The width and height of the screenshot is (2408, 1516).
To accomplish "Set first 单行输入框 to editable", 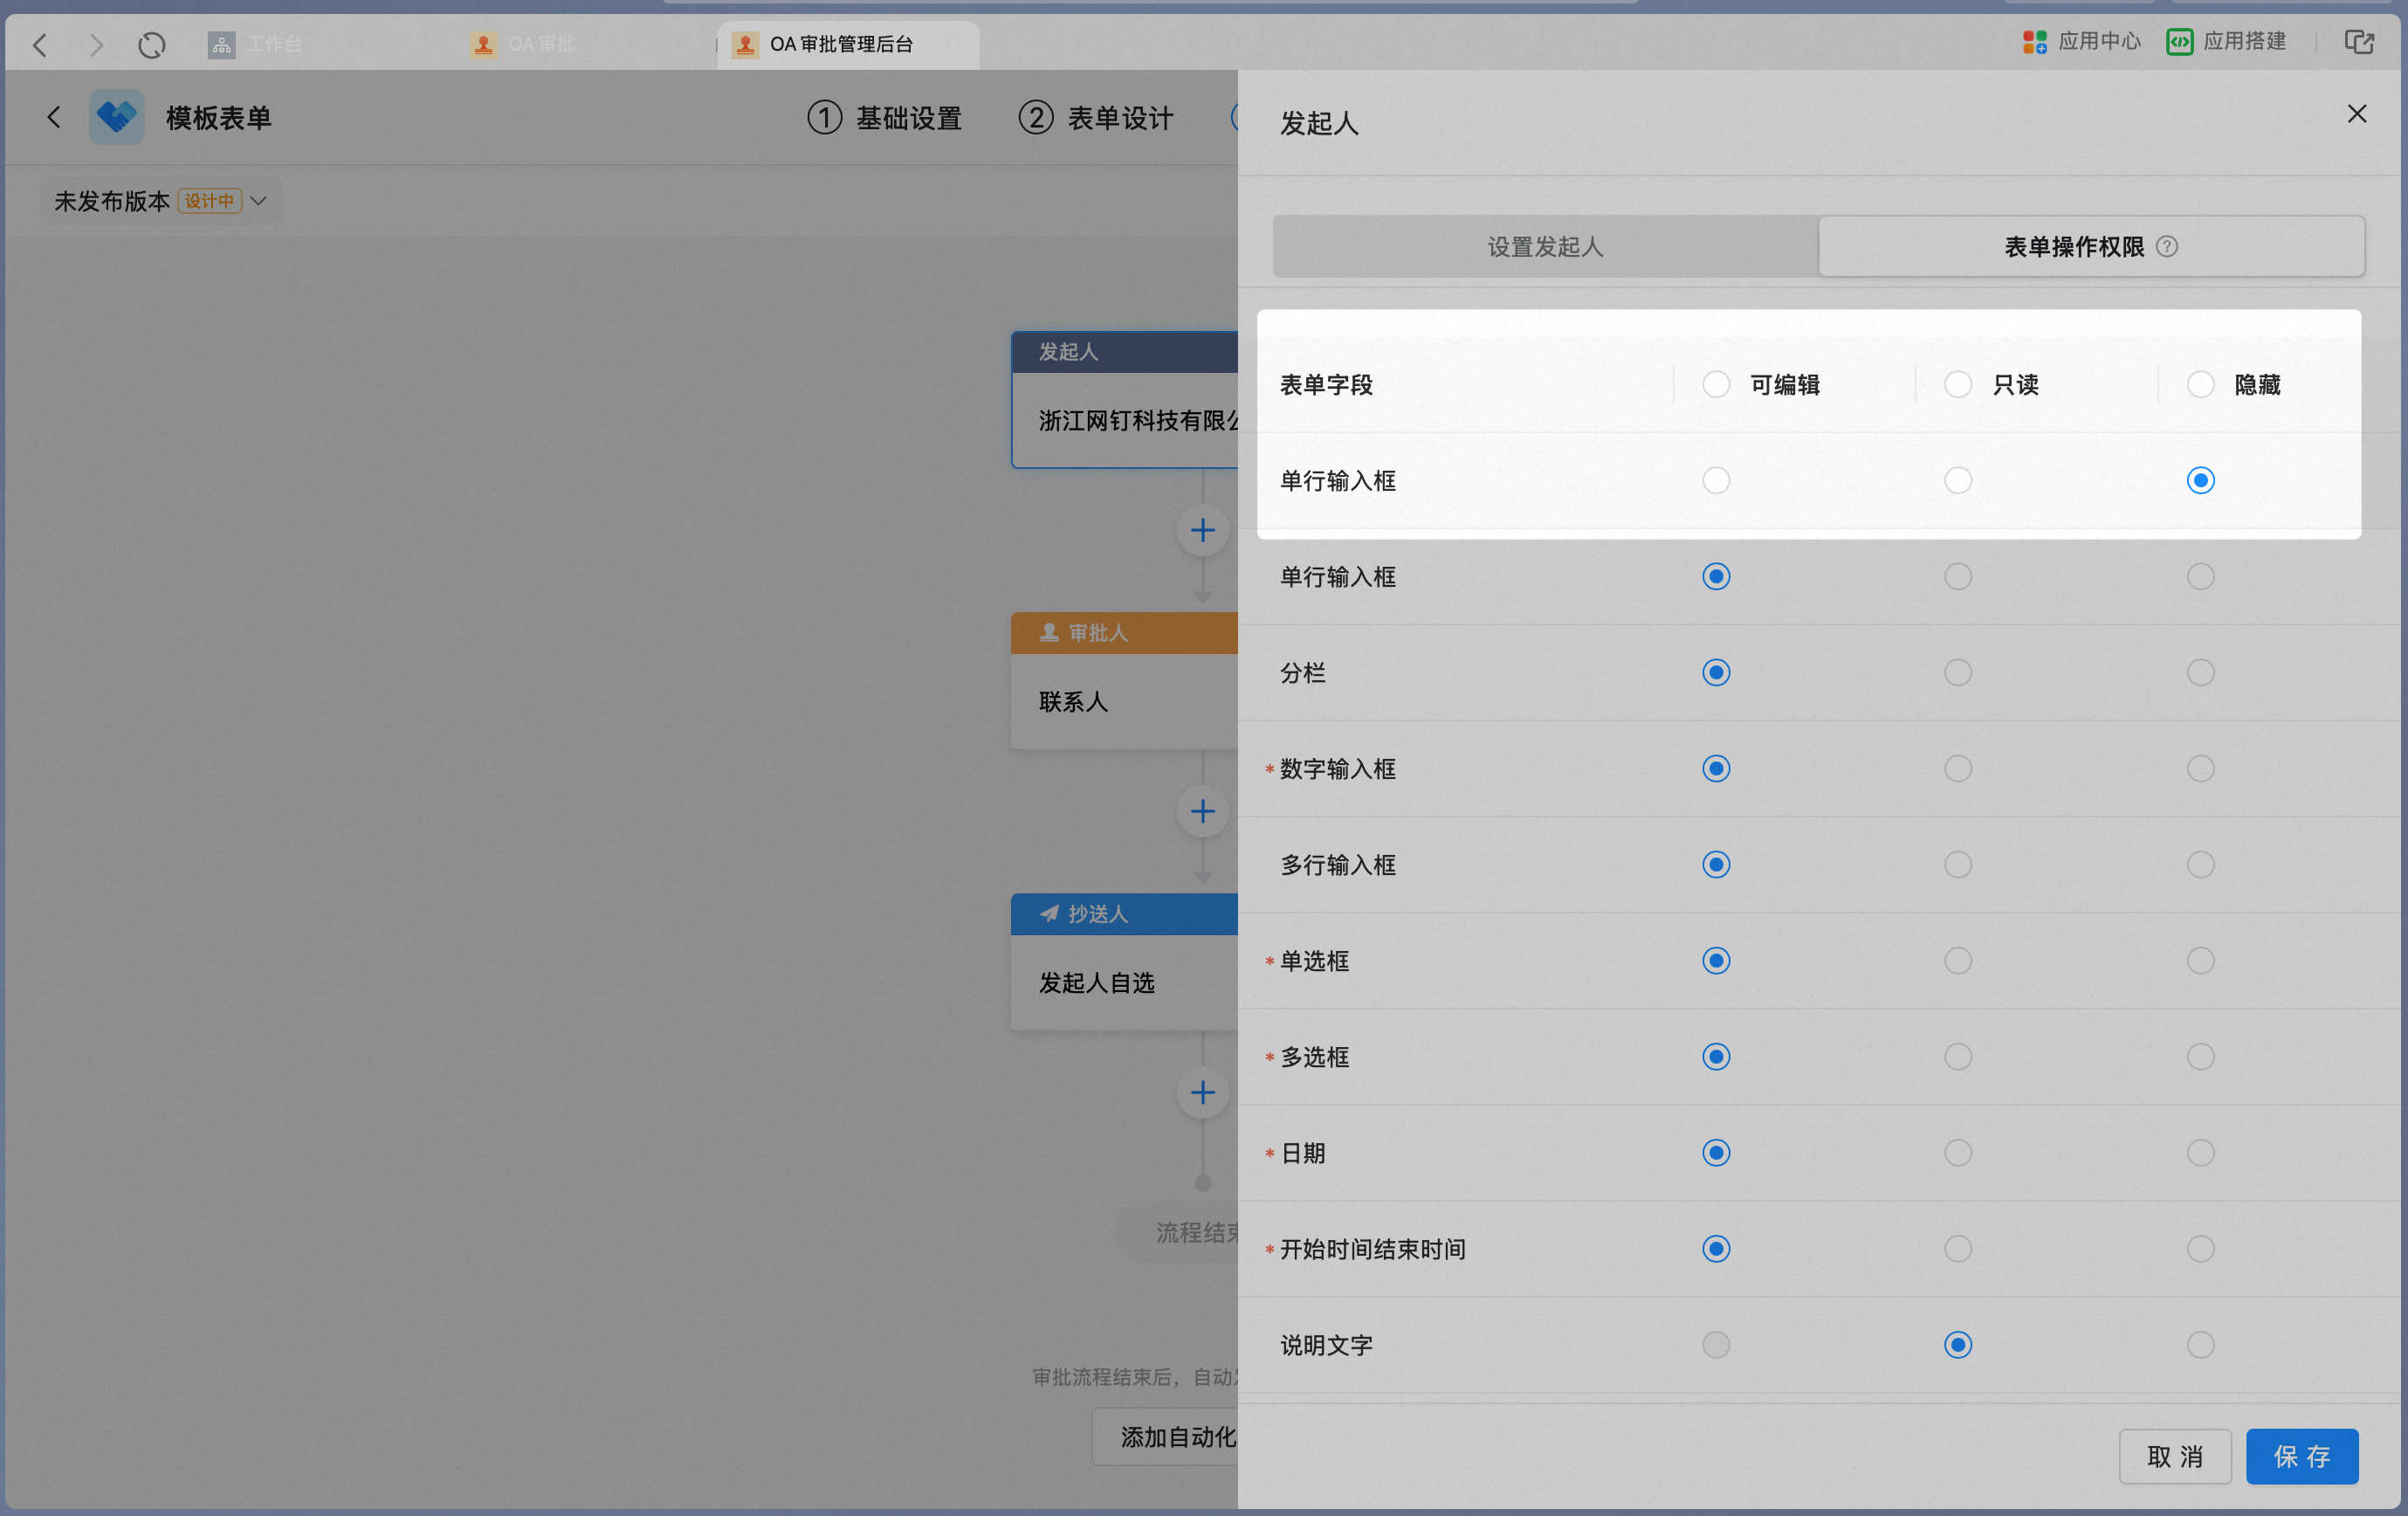I will 1716,481.
